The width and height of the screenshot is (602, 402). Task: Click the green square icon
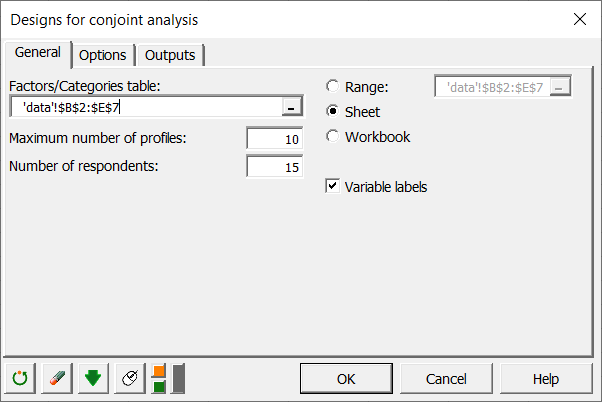coord(159,387)
